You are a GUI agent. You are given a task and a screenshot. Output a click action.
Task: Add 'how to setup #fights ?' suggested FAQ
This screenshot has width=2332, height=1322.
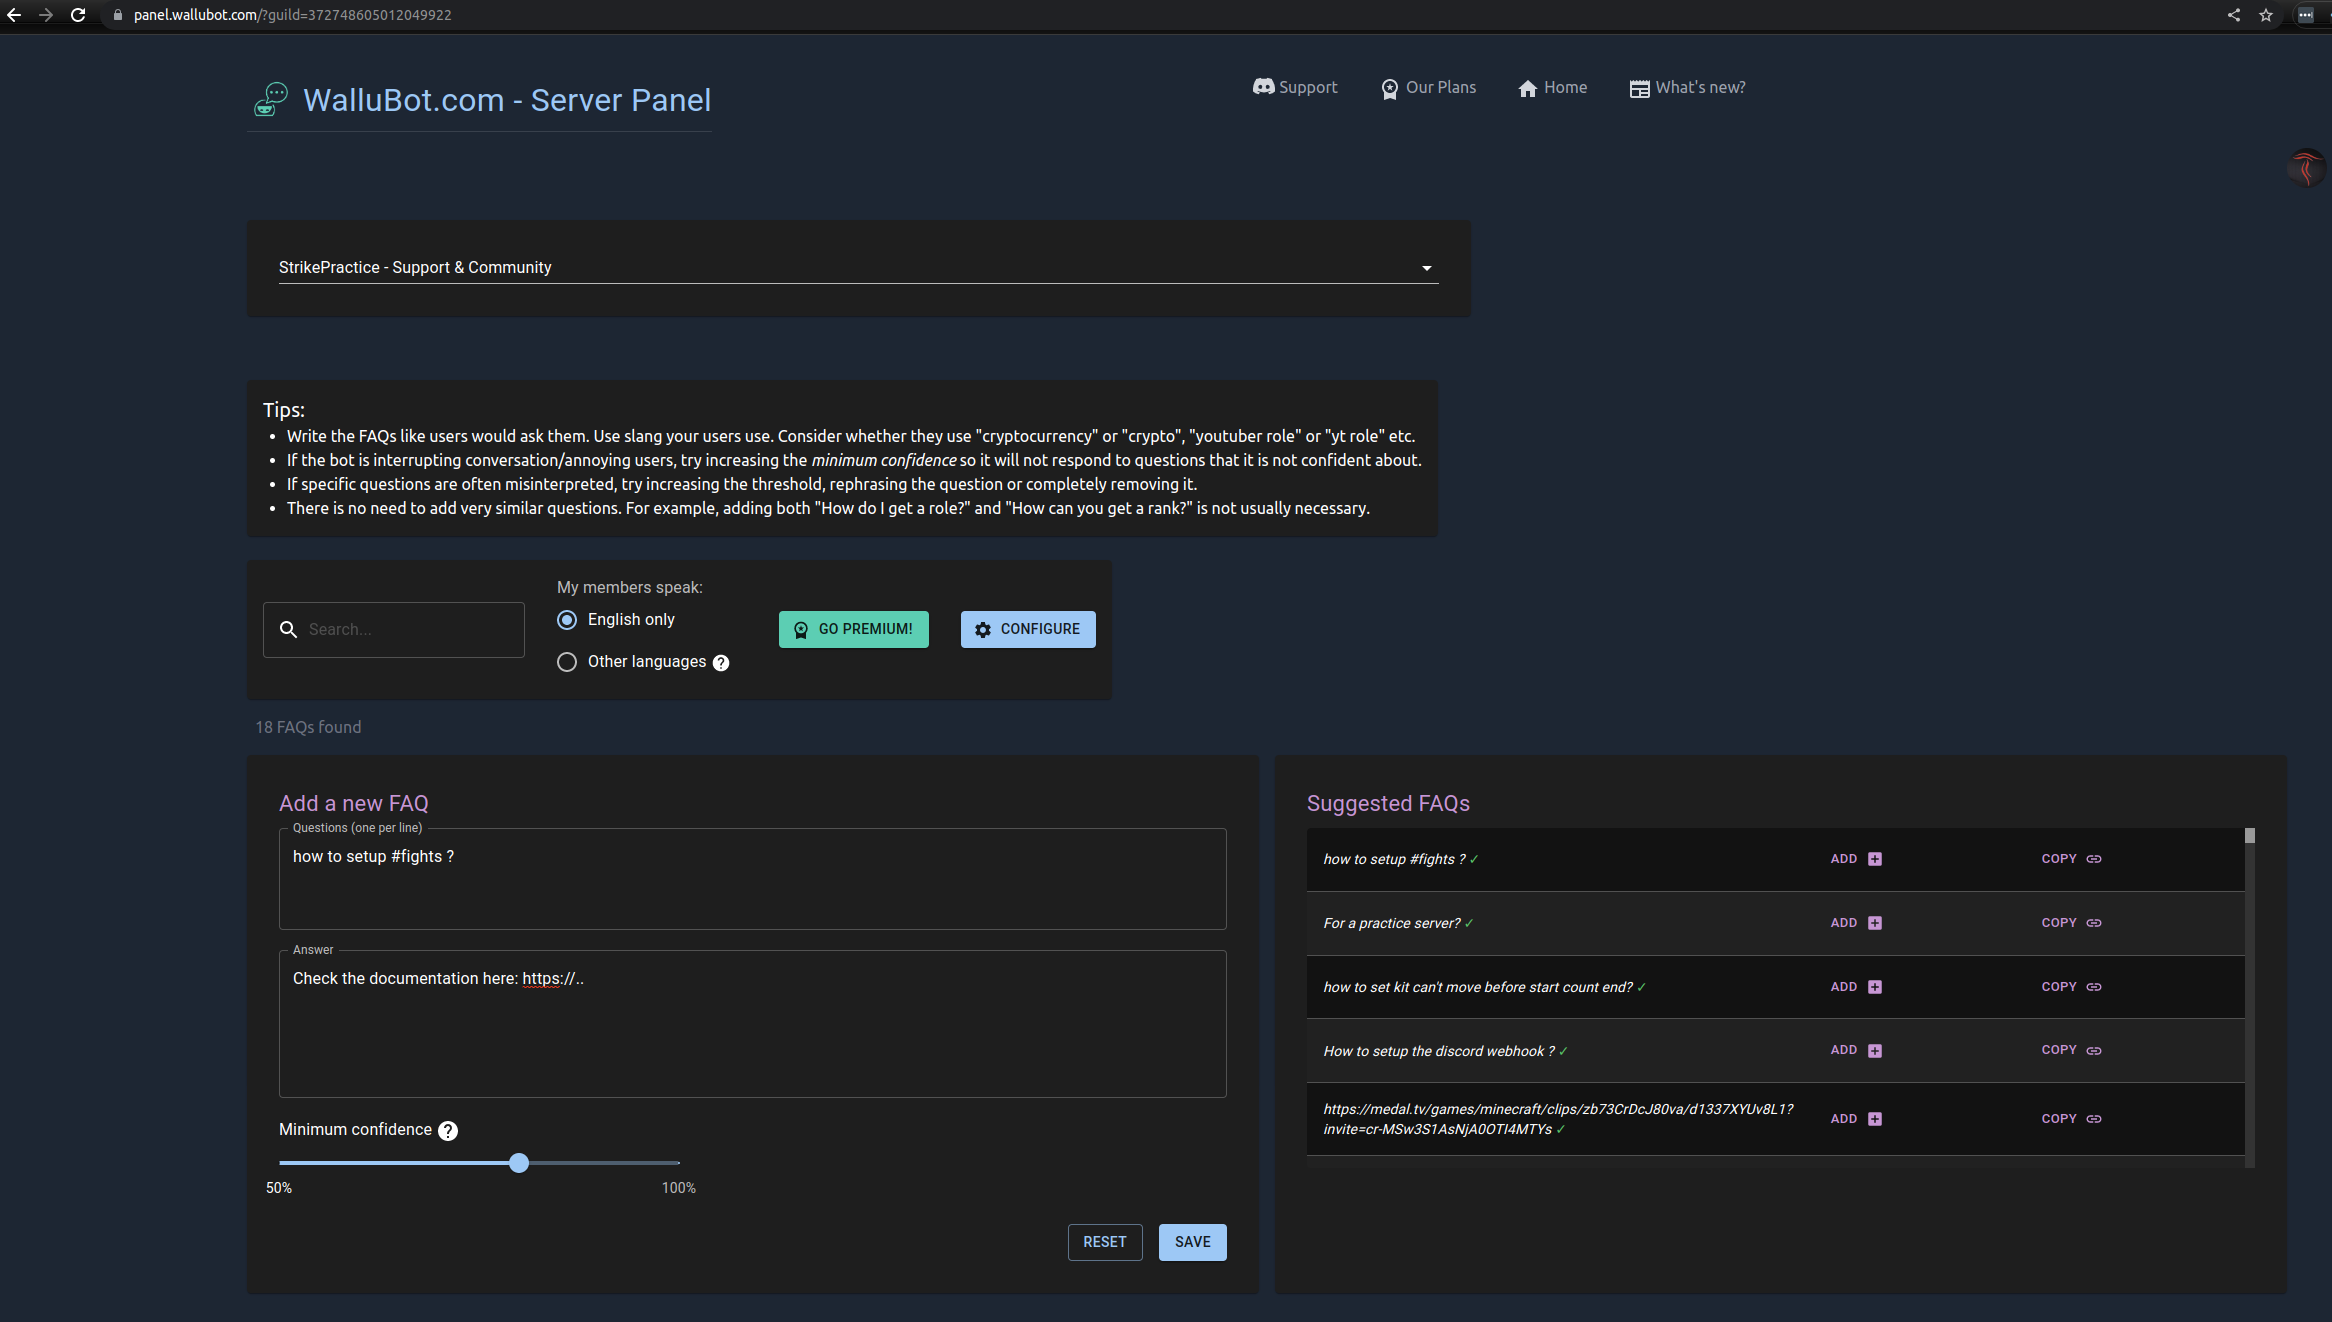[1856, 859]
